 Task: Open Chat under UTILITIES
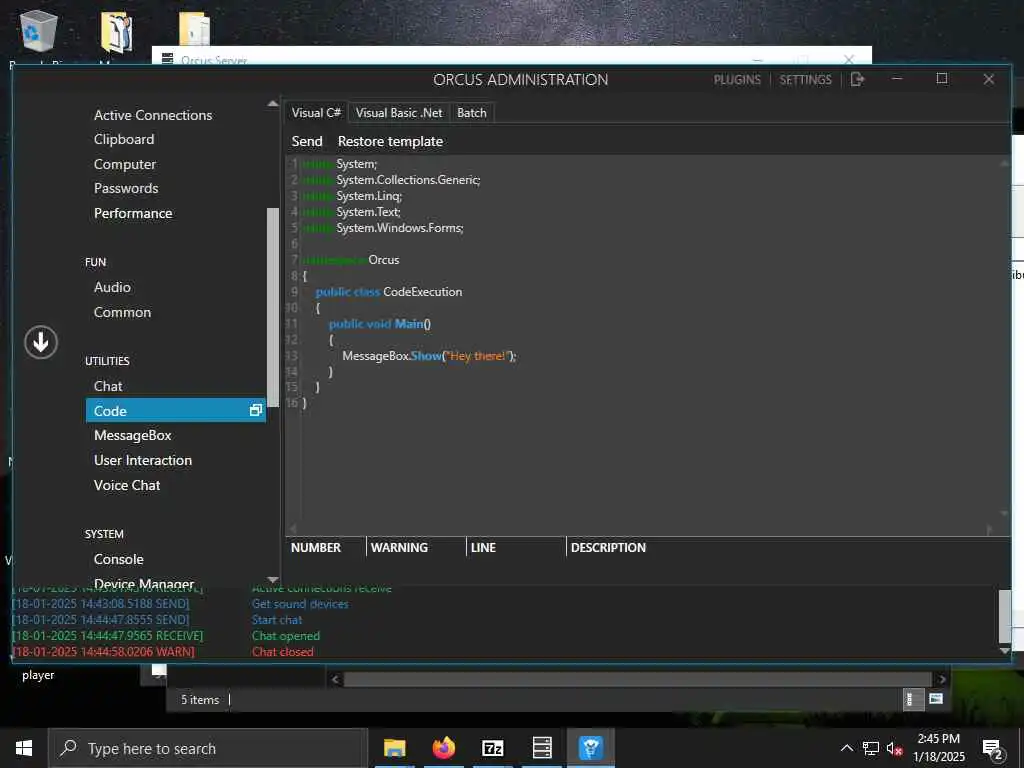(x=108, y=386)
